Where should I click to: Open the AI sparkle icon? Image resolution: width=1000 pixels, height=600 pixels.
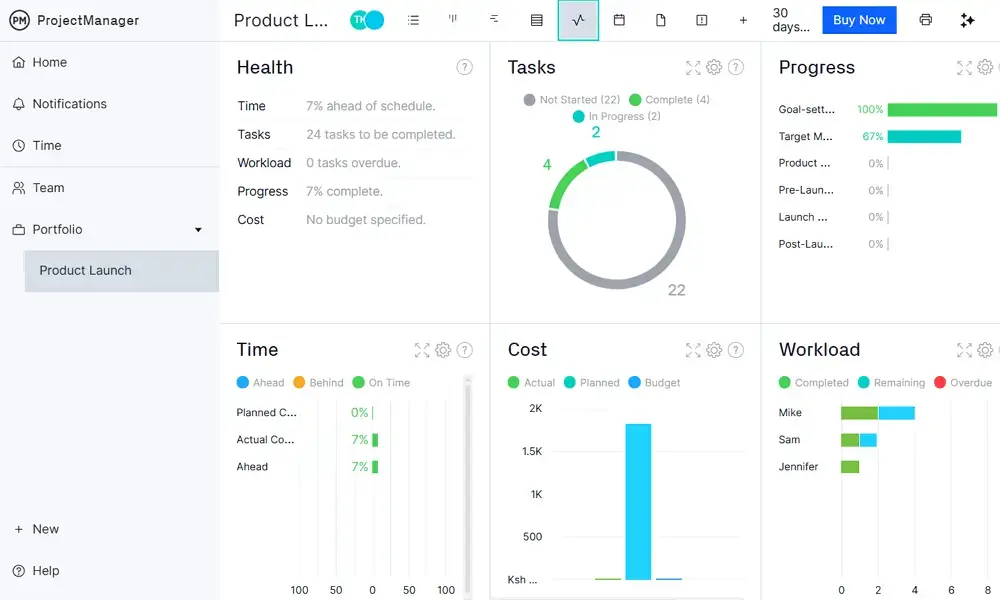coord(967,20)
